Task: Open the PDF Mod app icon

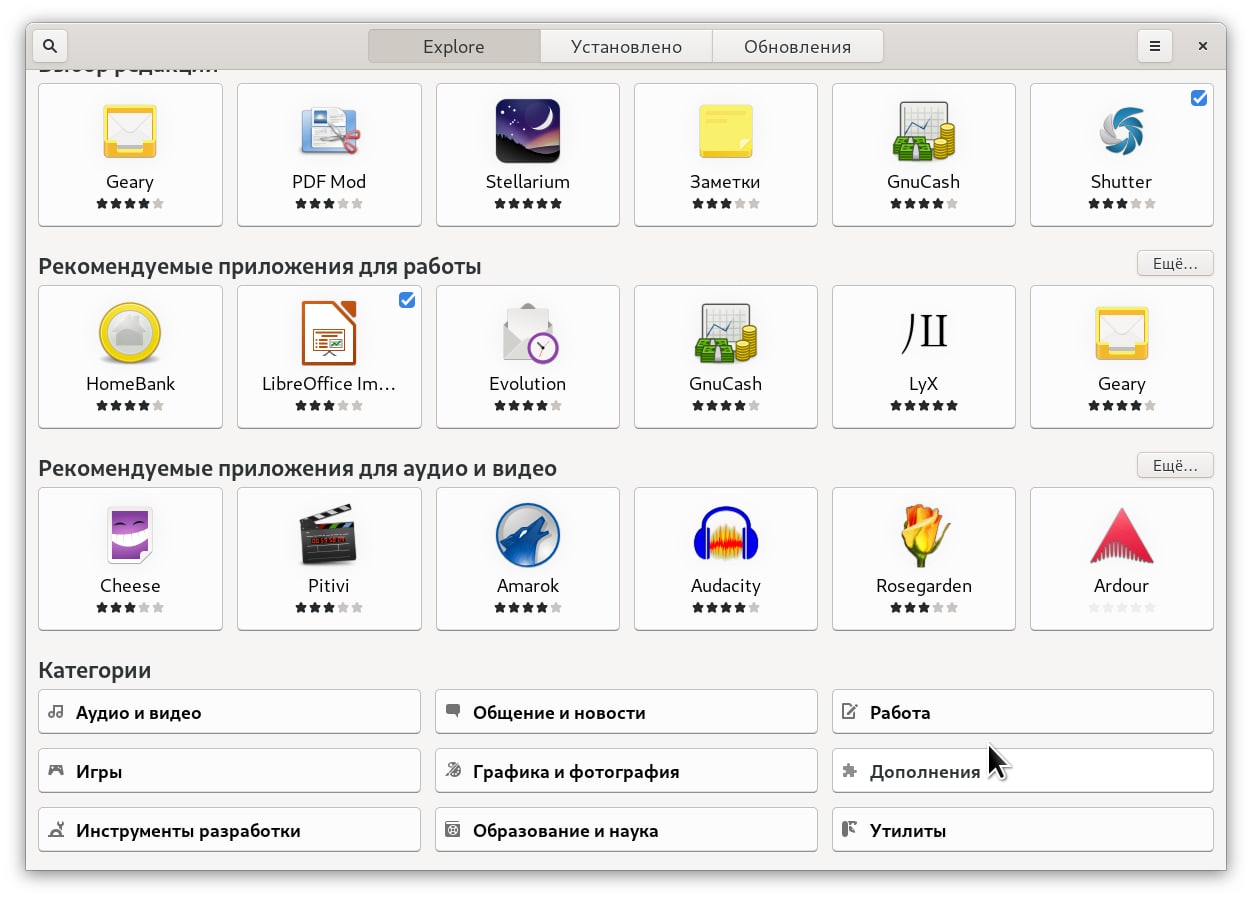Action: [x=329, y=131]
